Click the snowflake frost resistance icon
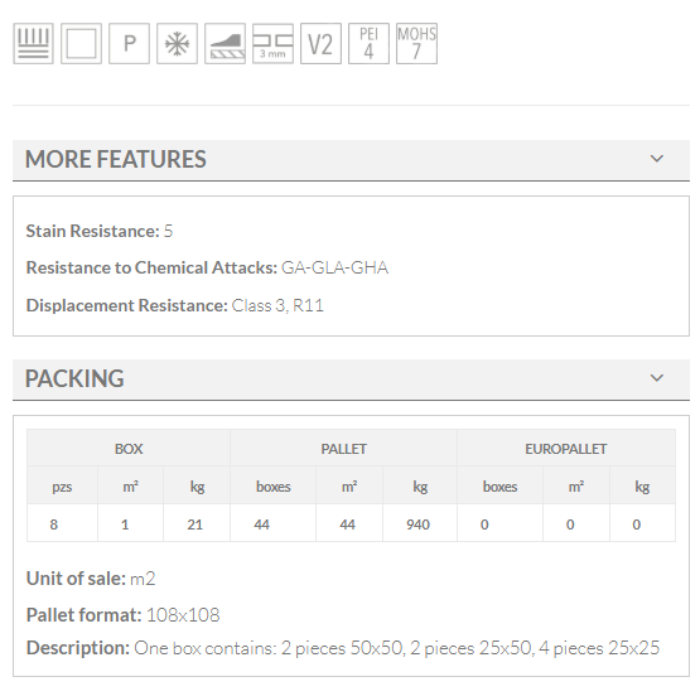Image resolution: width=700 pixels, height=700 pixels. [177, 44]
